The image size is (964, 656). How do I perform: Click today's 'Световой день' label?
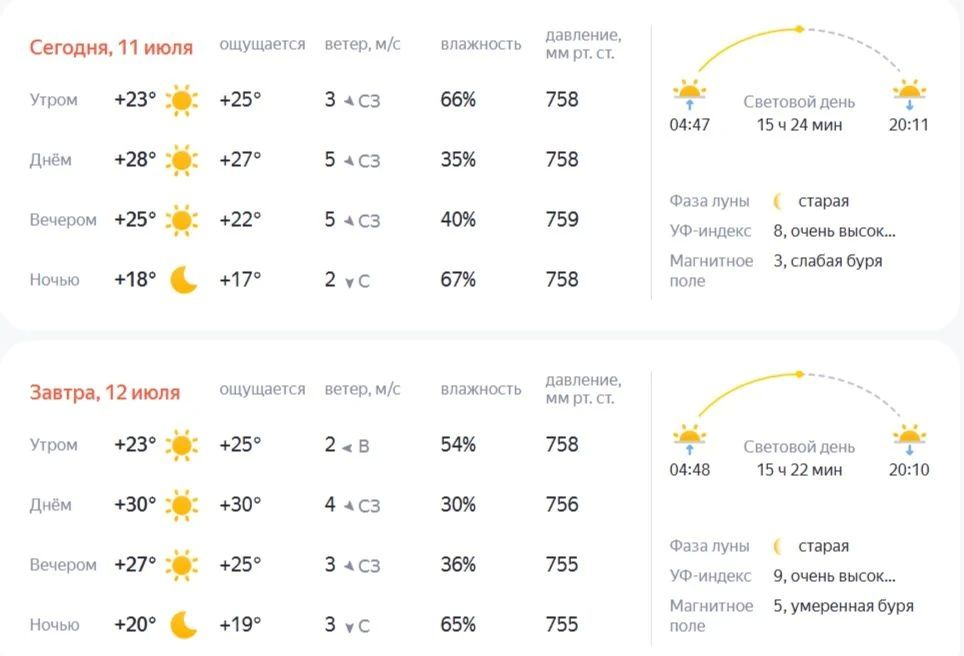(799, 102)
